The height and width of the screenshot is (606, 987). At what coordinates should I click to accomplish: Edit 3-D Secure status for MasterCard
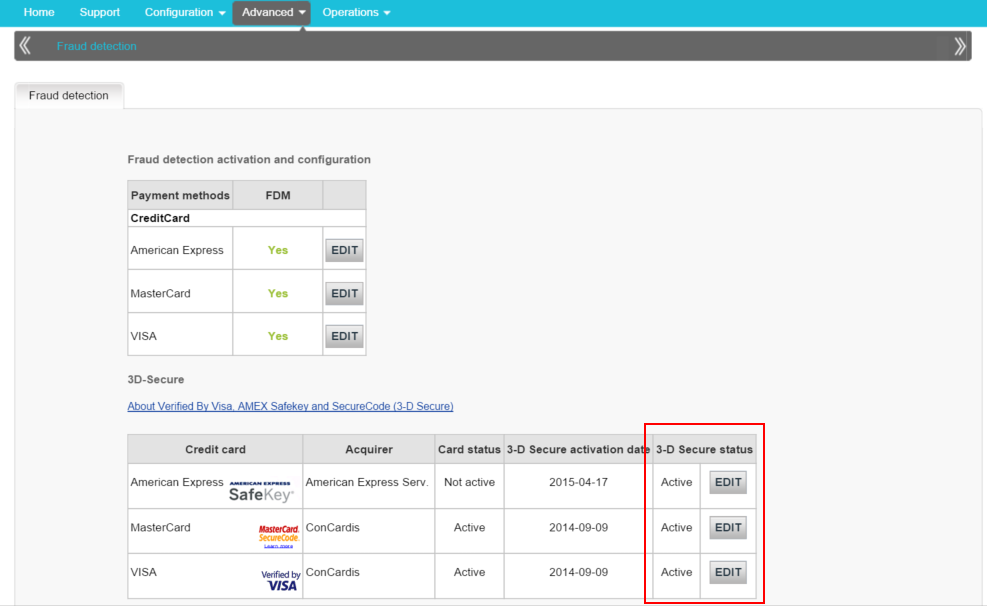click(x=728, y=528)
